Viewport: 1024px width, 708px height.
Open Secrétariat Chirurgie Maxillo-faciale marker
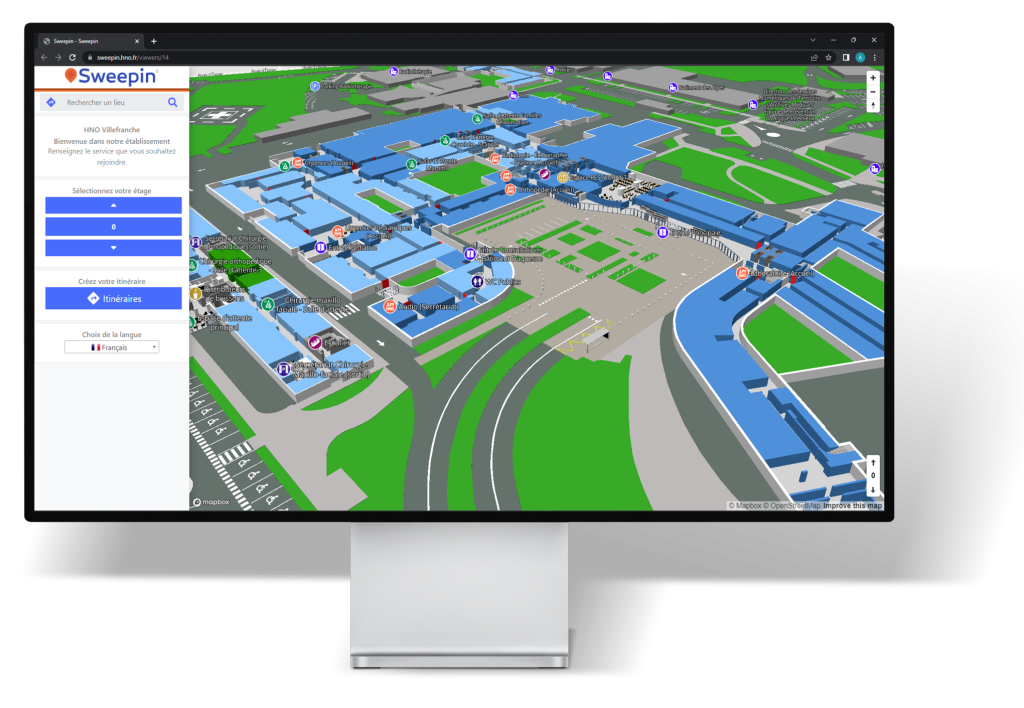point(283,370)
